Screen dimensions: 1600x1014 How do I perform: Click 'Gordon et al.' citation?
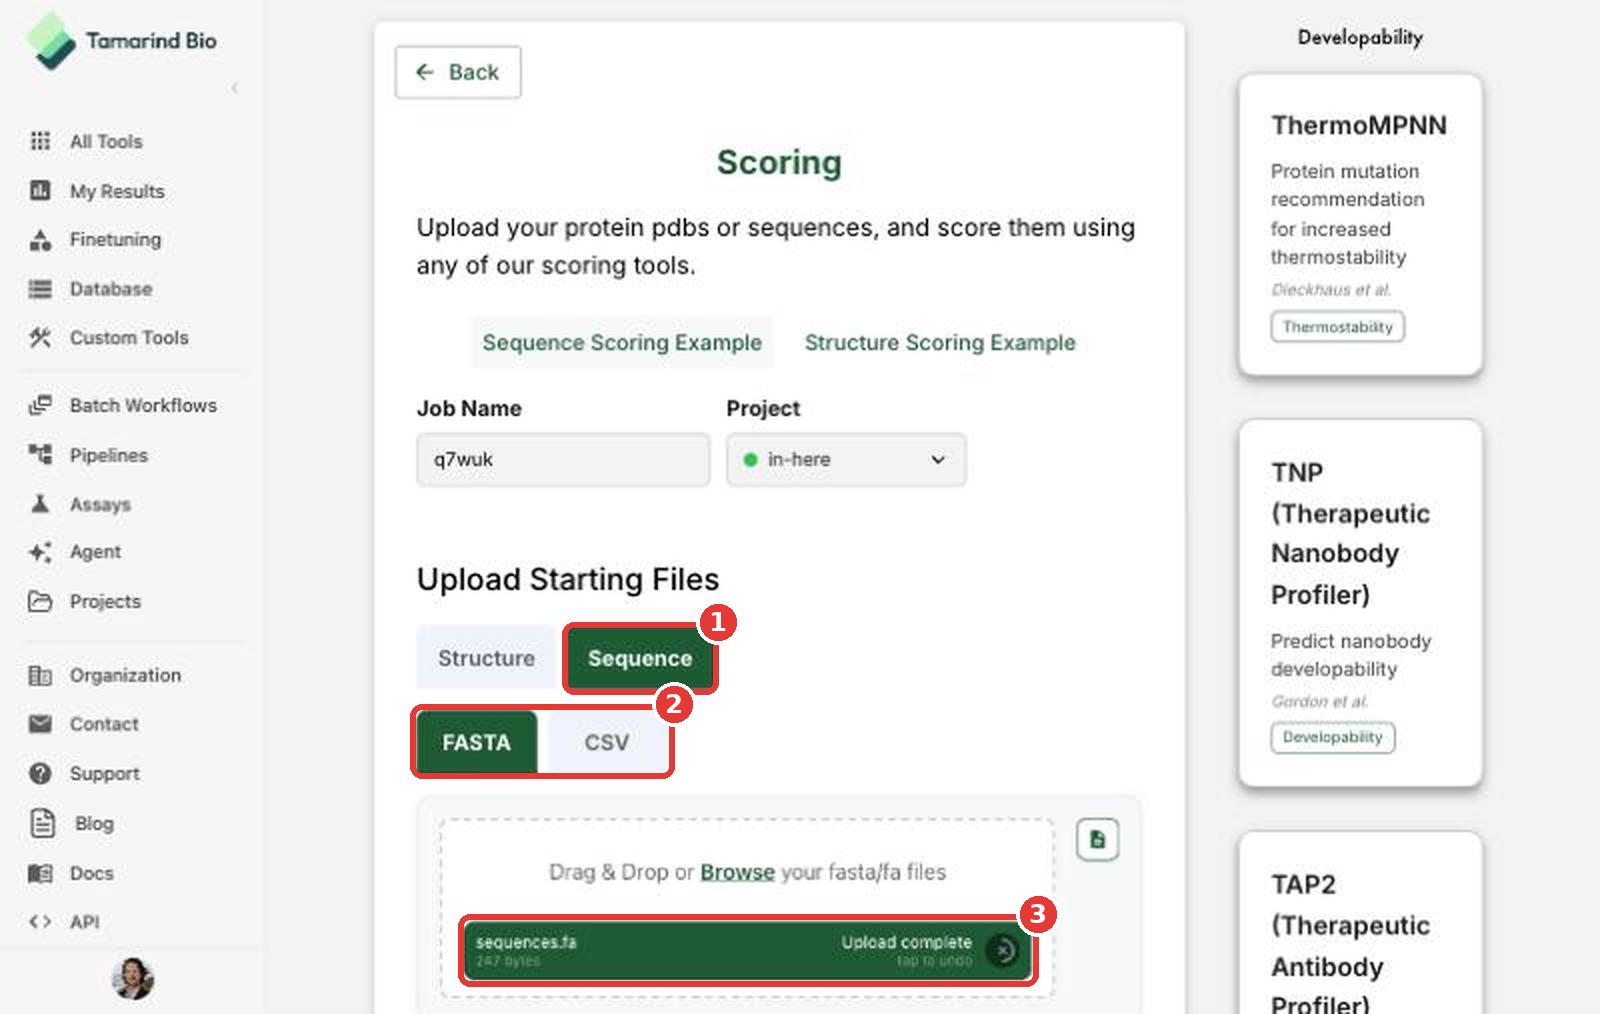point(1319,701)
